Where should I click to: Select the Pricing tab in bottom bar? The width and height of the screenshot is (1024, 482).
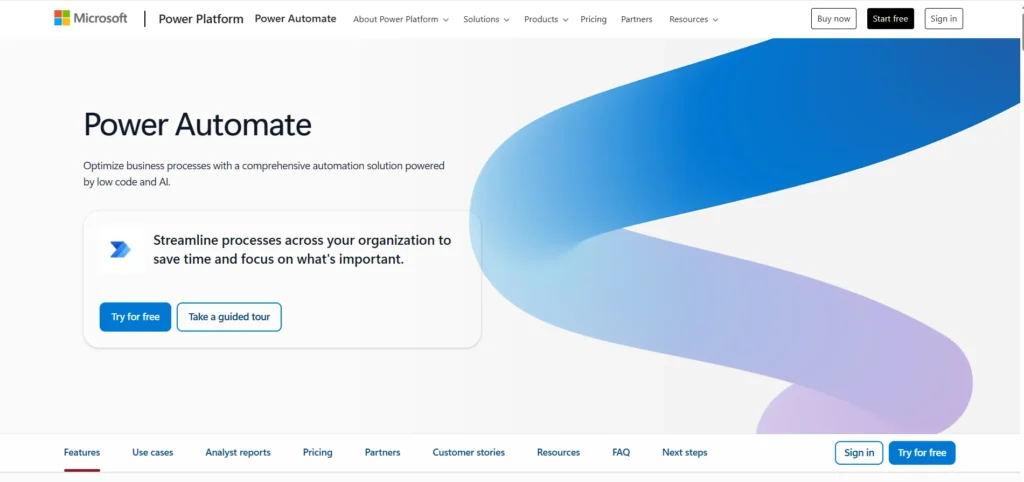(x=317, y=452)
